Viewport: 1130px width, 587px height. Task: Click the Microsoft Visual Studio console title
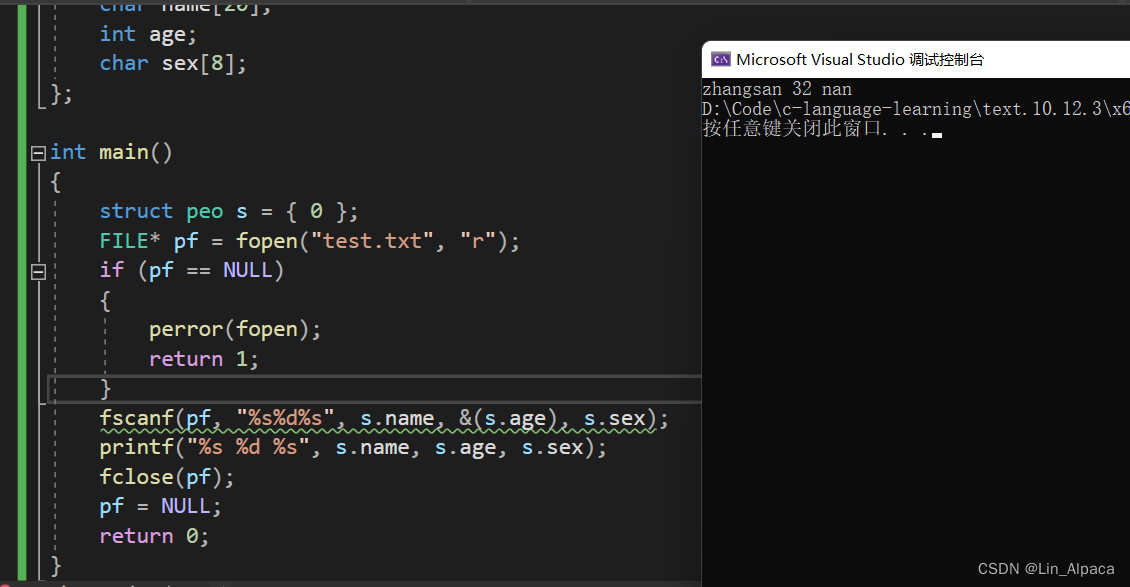pyautogui.click(x=860, y=60)
